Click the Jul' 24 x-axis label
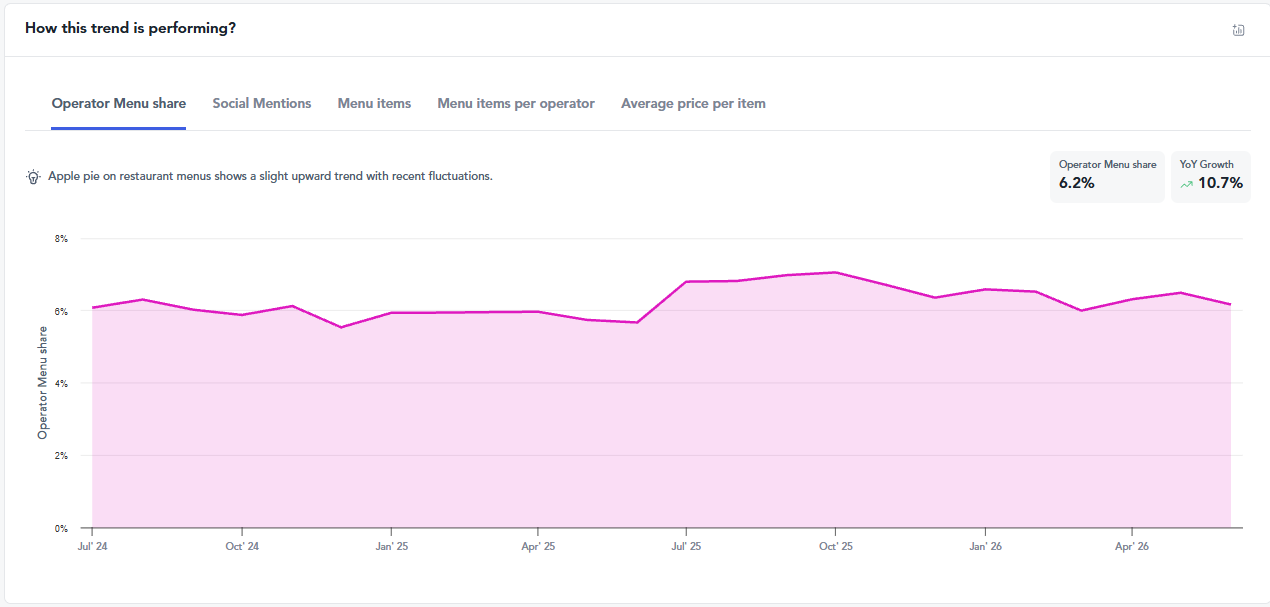 92,547
